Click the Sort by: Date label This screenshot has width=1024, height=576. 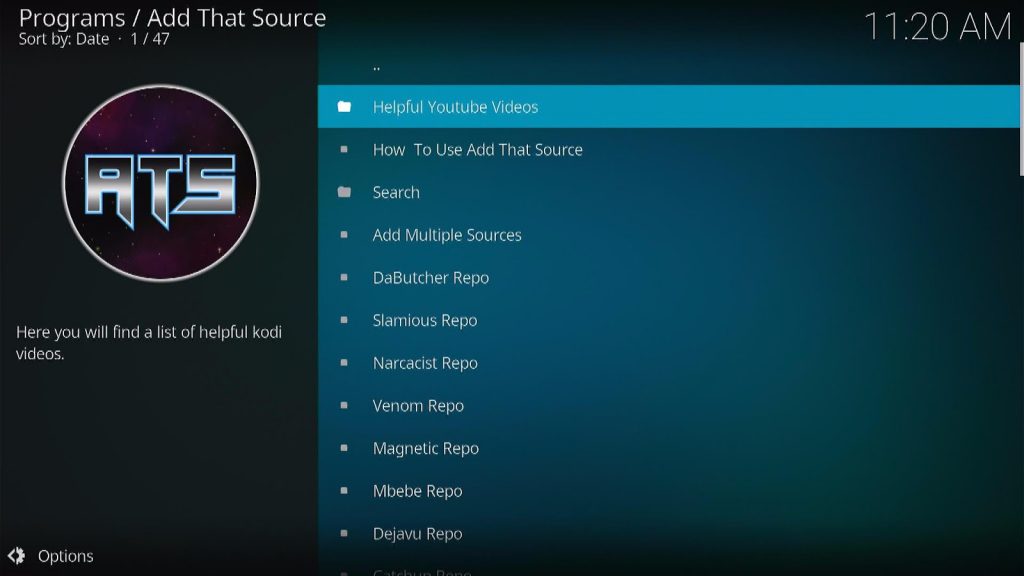tap(63, 39)
